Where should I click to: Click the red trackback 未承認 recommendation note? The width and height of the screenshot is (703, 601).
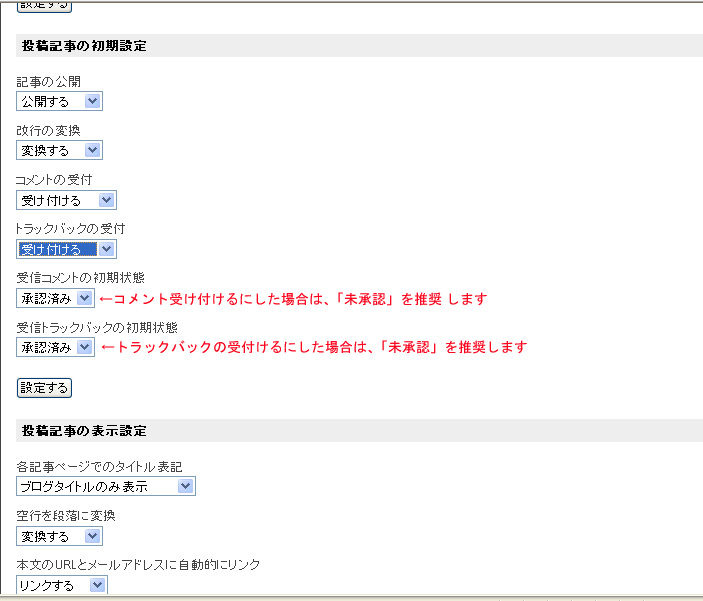[313, 348]
